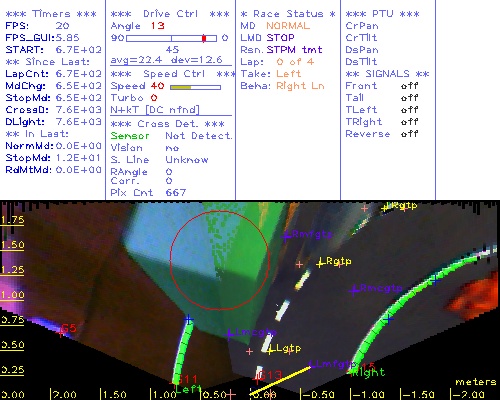Viewport: 500px width, 400px height.
Task: Click the yellow heading line near origin
Action: coord(280,380)
